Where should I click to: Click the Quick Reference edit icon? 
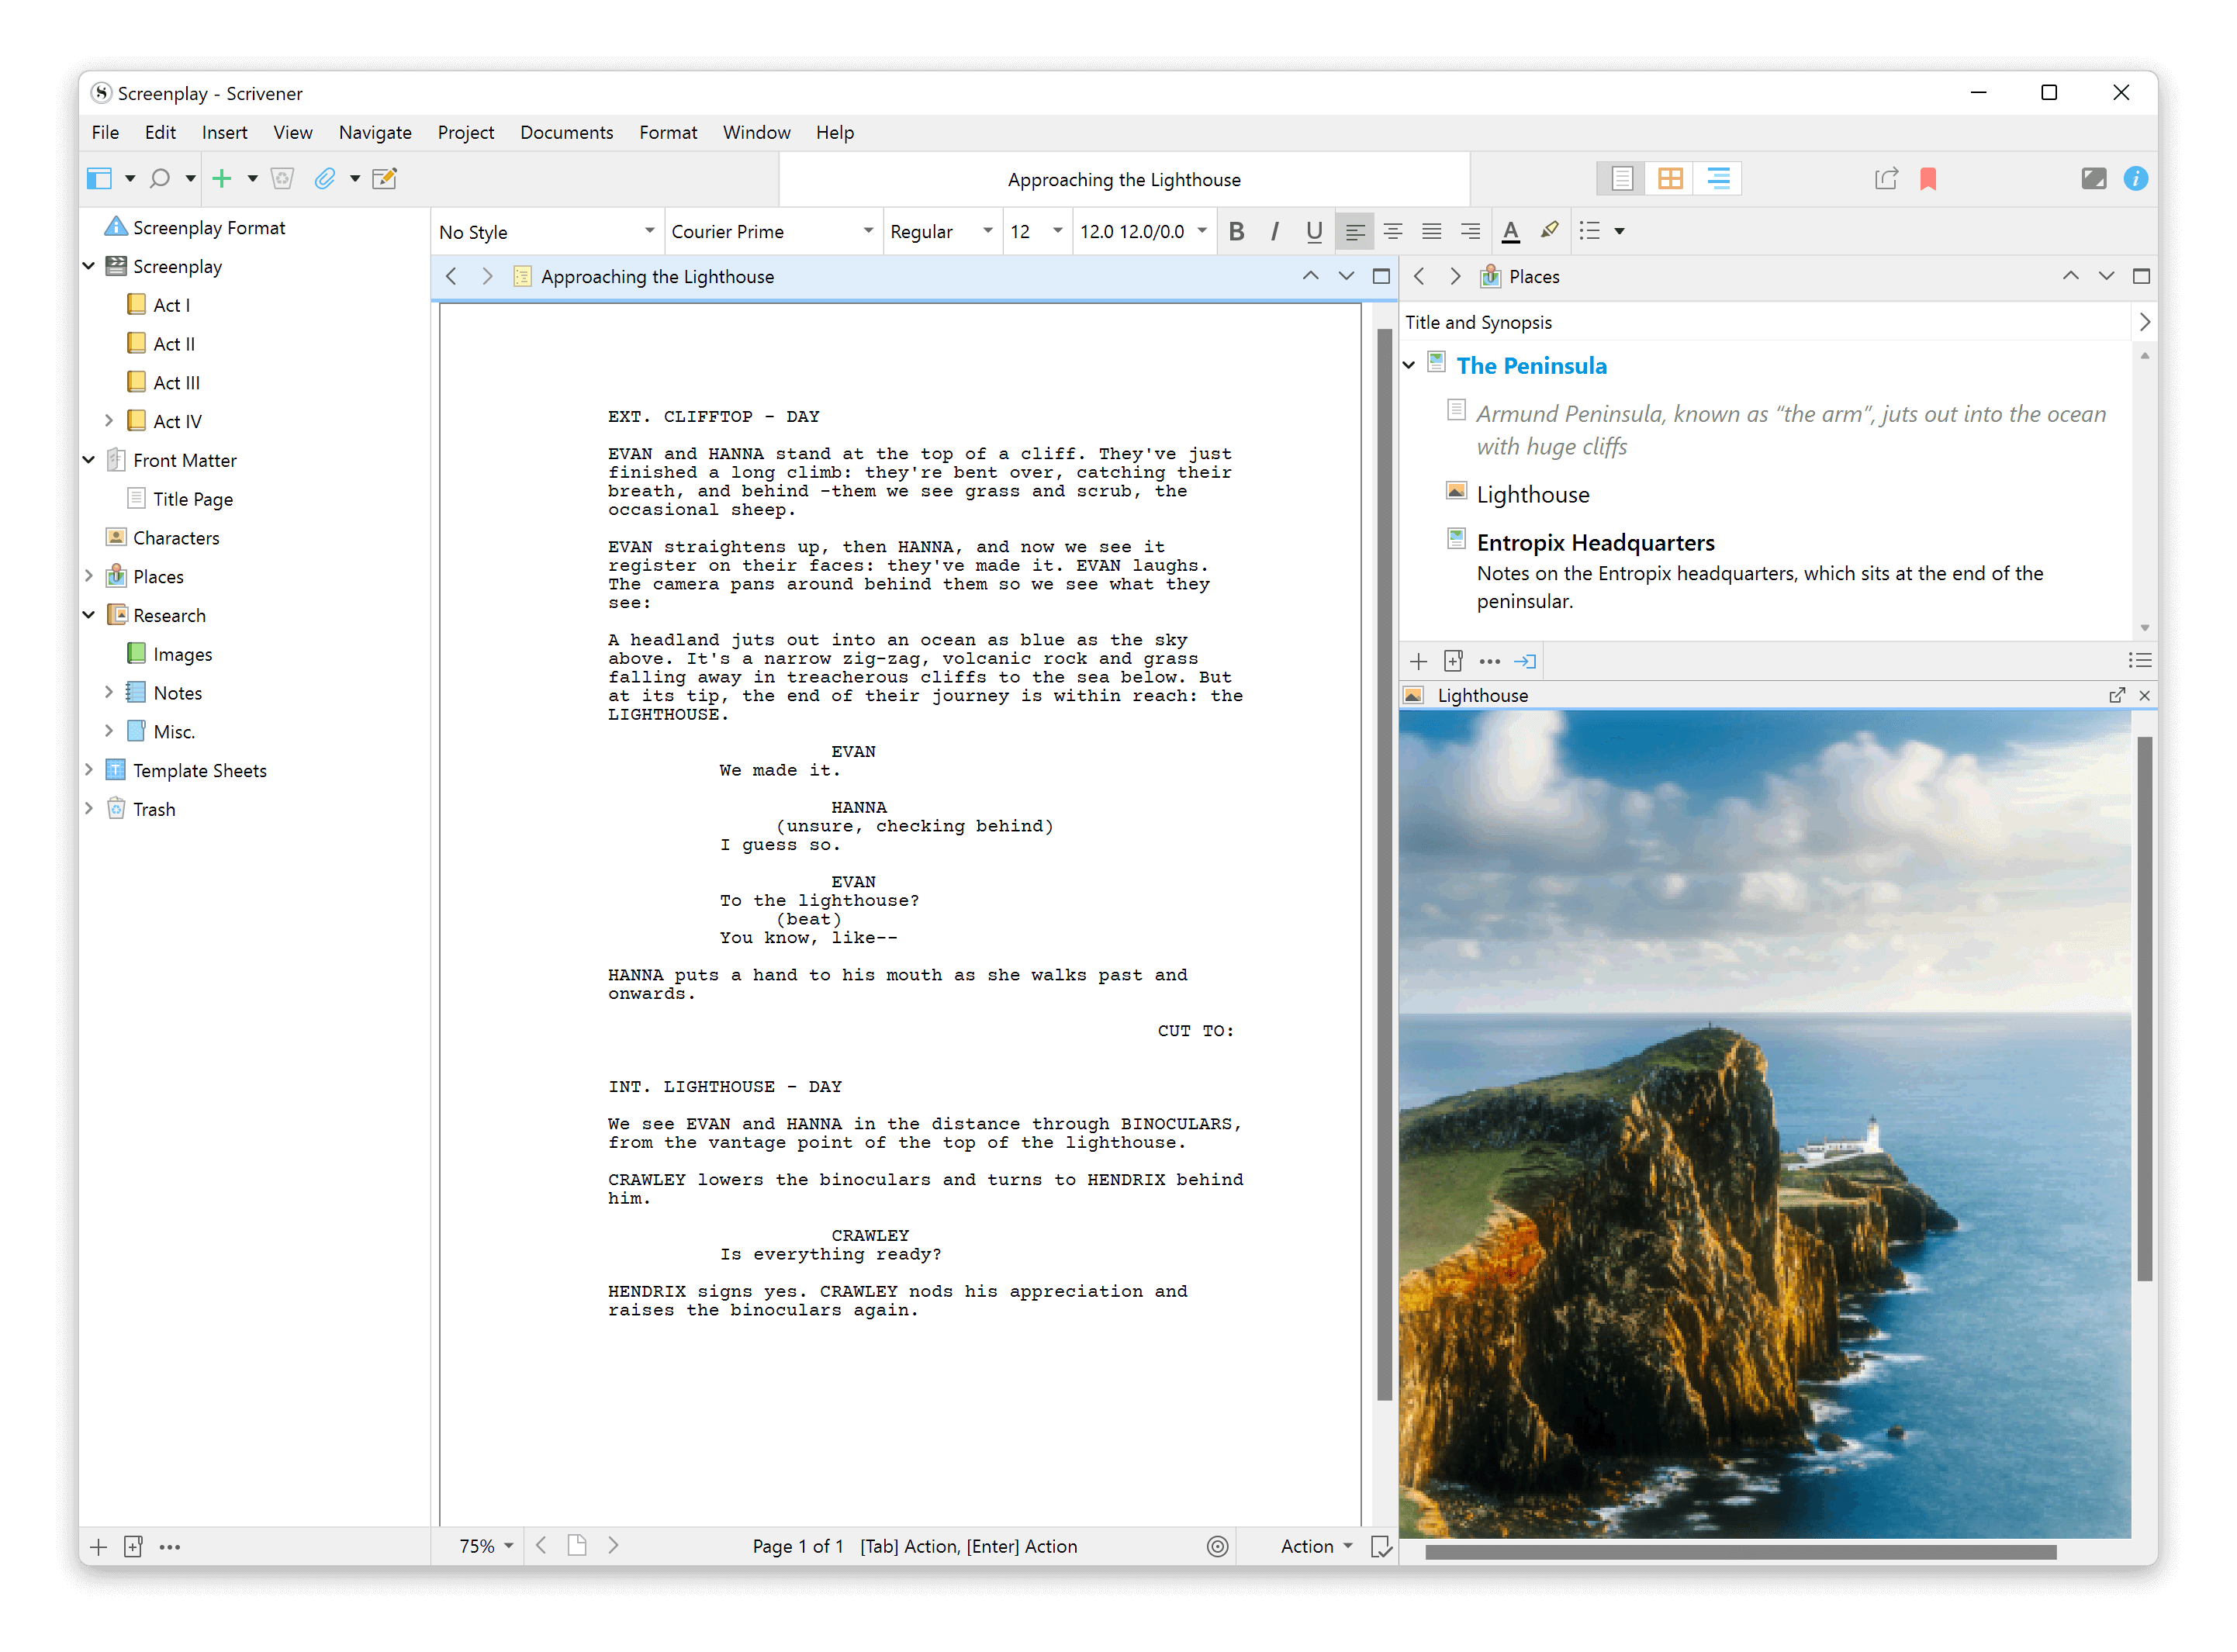pos(385,179)
